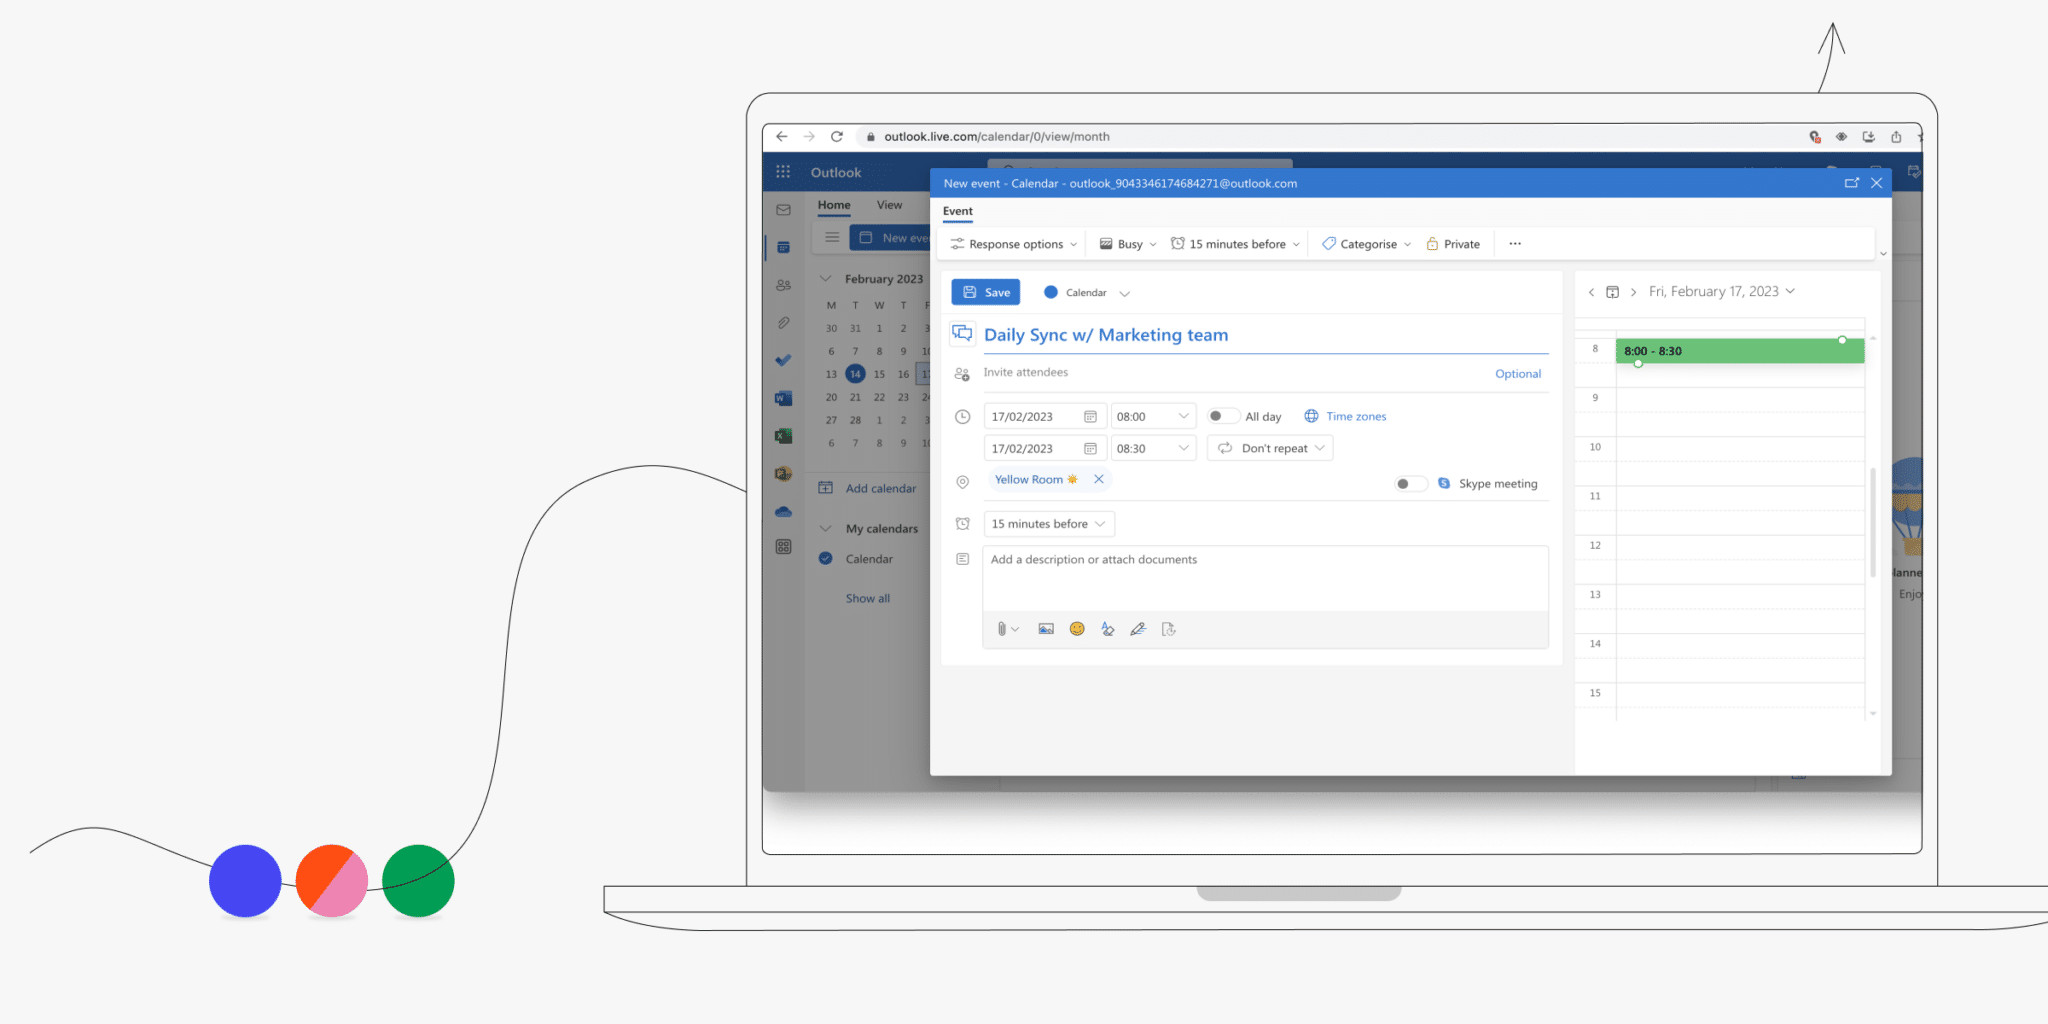
Task: Reload the browser page
Action: tap(837, 137)
